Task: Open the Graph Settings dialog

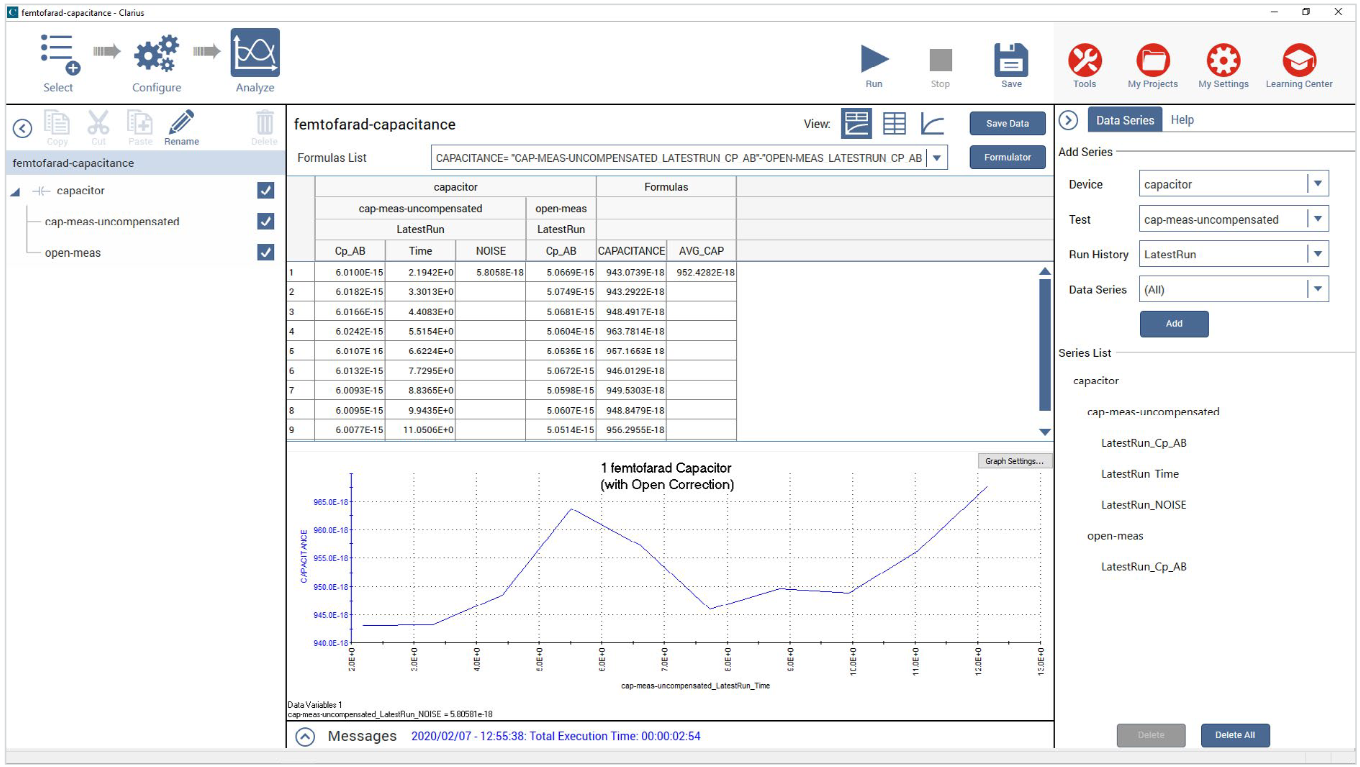Action: click(x=1016, y=460)
